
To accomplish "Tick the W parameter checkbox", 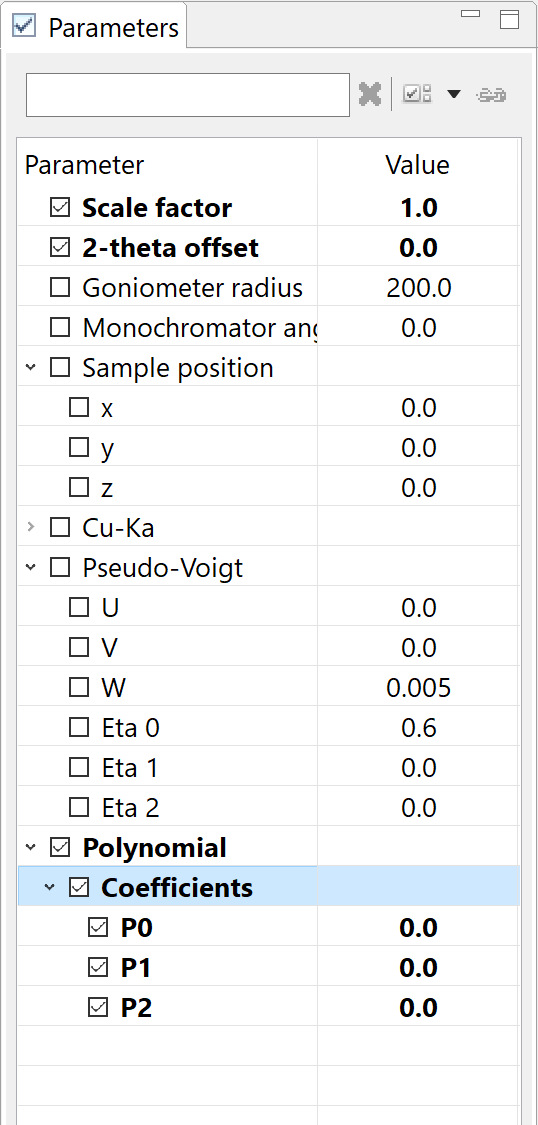I will pos(79,688).
